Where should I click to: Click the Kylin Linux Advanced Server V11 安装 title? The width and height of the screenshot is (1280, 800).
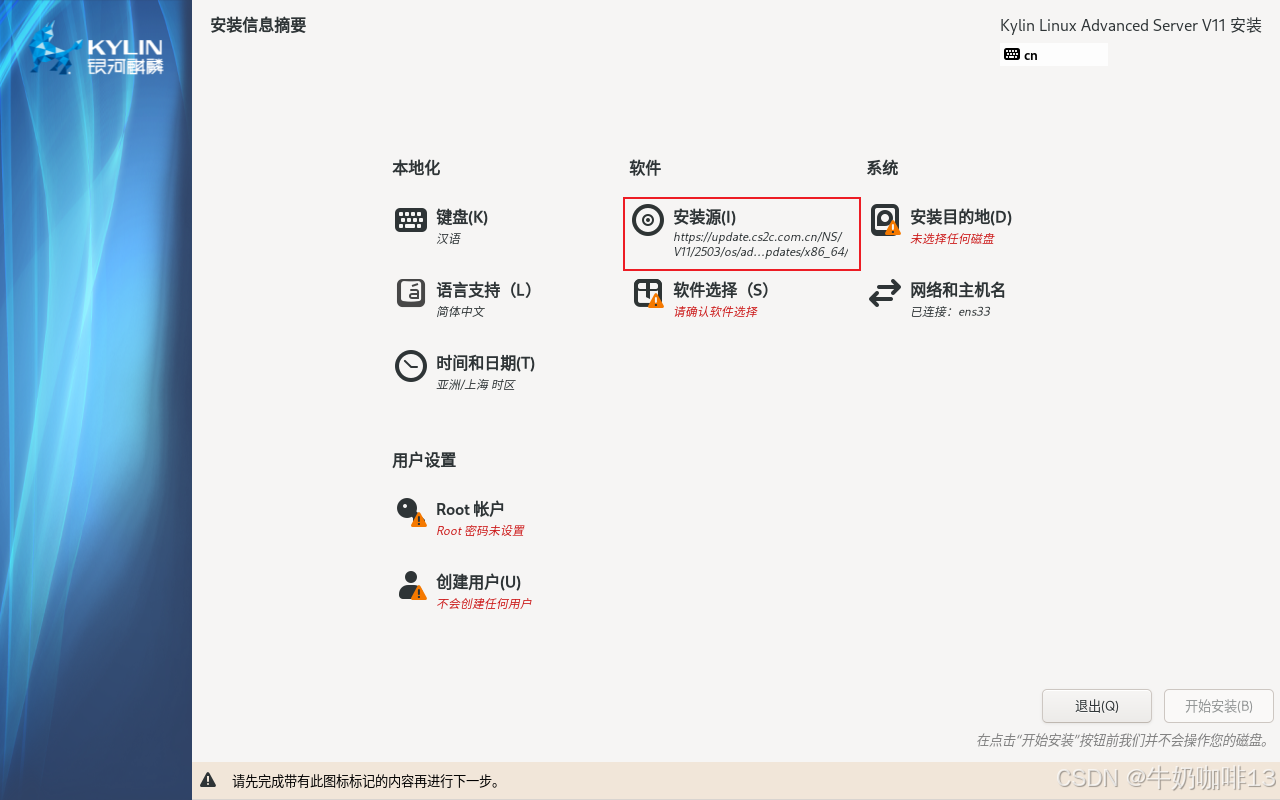1131,25
